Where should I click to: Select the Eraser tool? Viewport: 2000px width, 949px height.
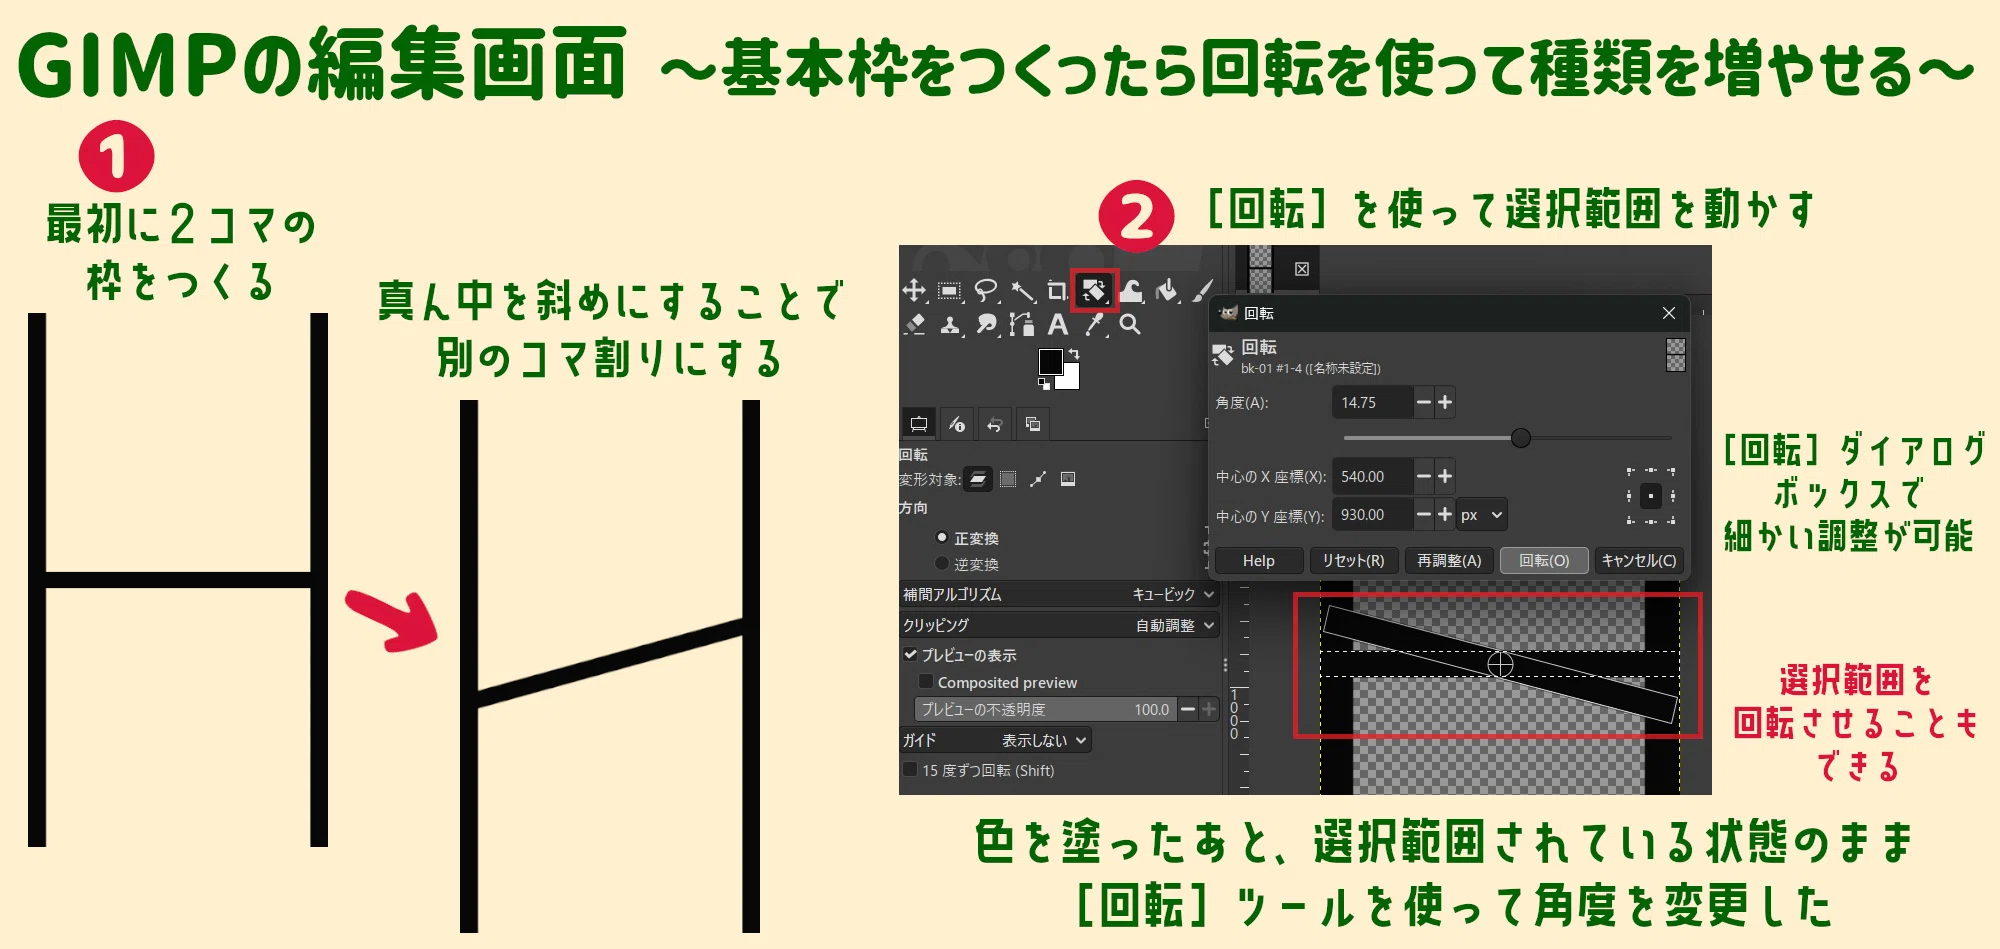pyautogui.click(x=914, y=324)
